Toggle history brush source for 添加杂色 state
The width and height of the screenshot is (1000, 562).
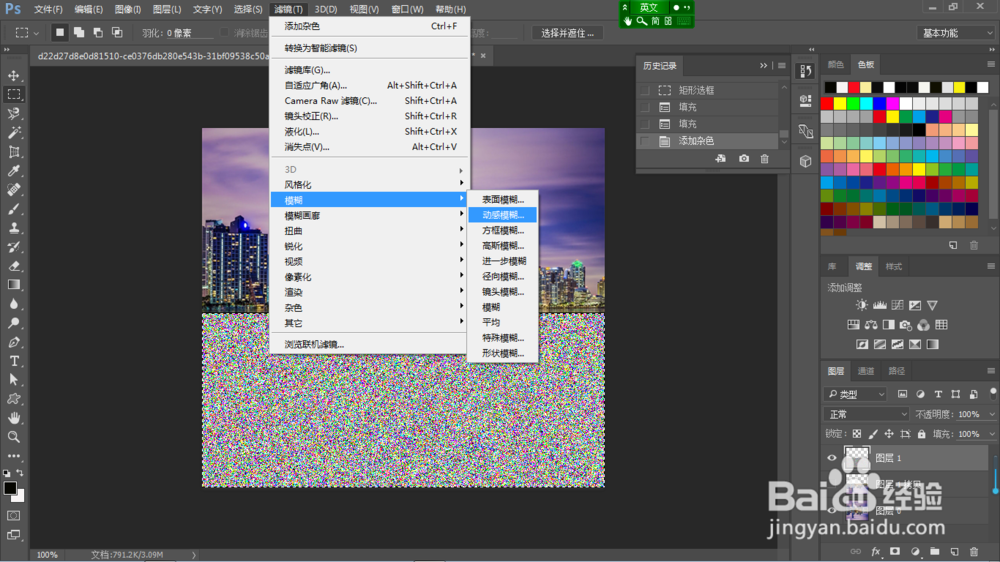pos(645,141)
